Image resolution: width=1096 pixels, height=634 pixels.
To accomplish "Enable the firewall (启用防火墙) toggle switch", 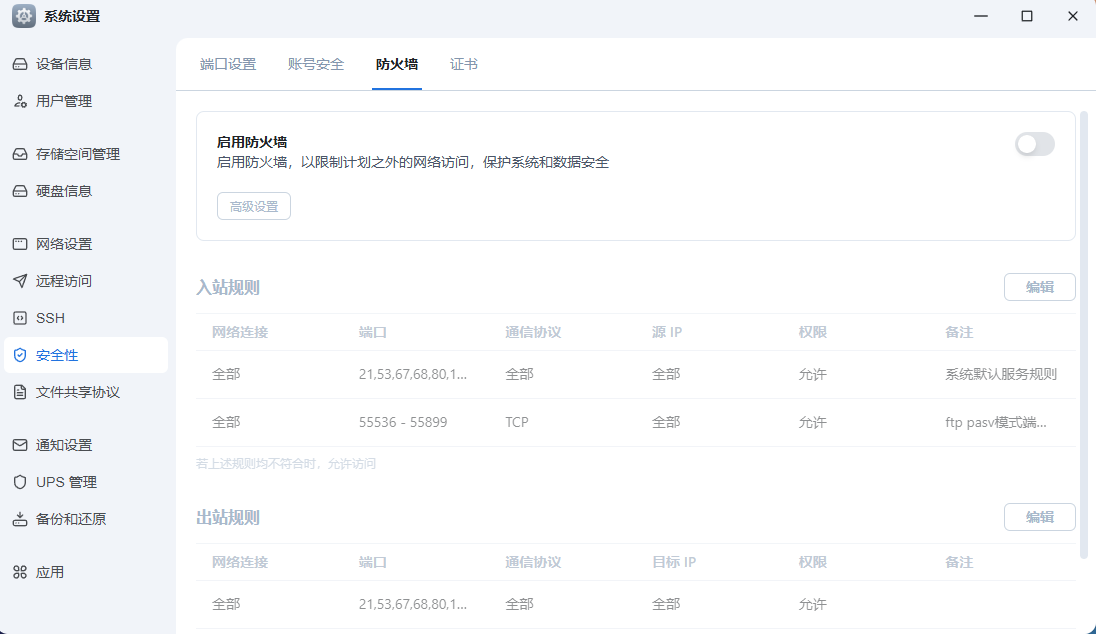I will pyautogui.click(x=1034, y=144).
